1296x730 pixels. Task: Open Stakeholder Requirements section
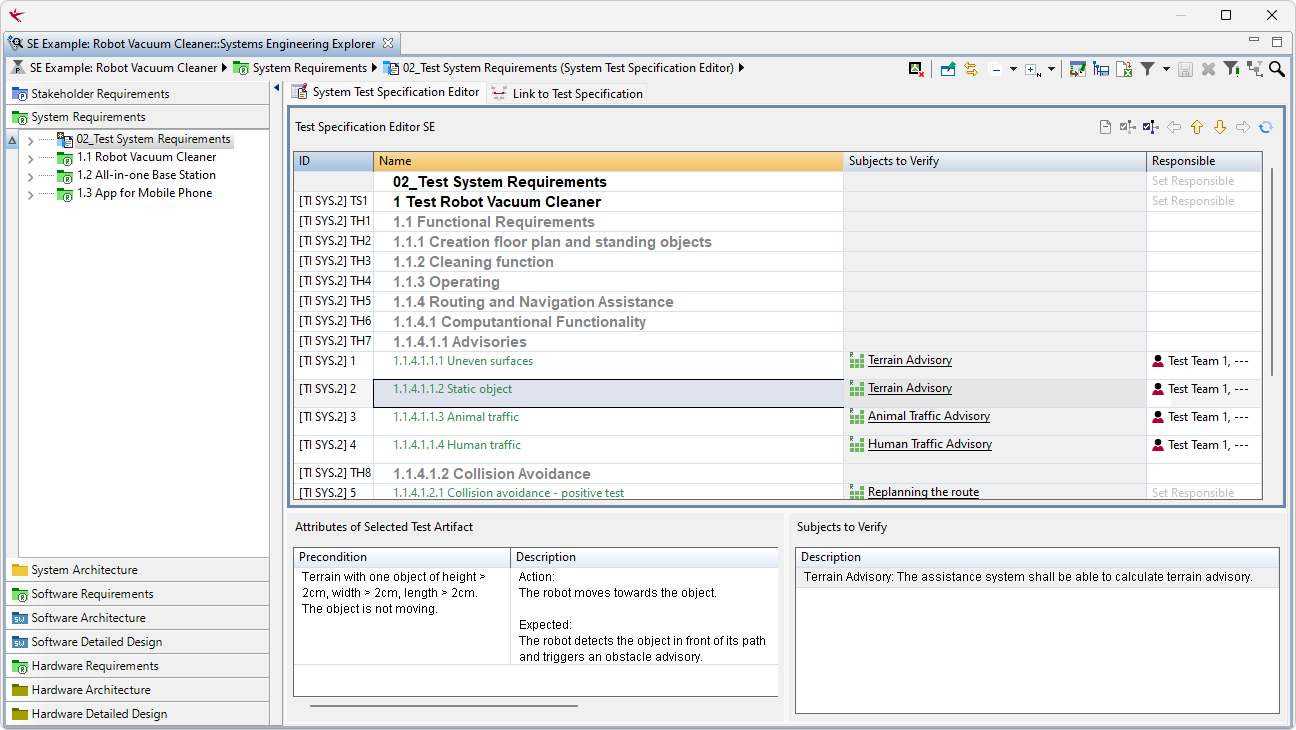click(x=138, y=94)
